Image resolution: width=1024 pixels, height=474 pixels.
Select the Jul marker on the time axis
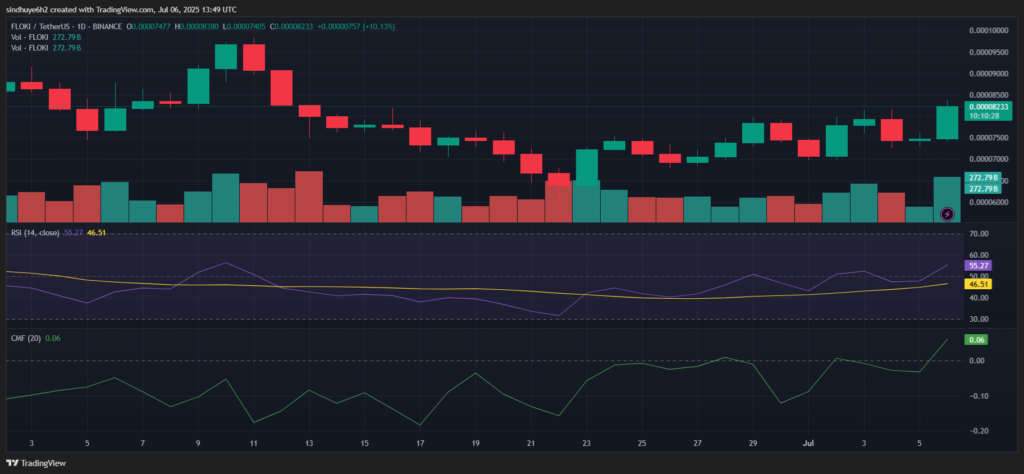coord(807,443)
